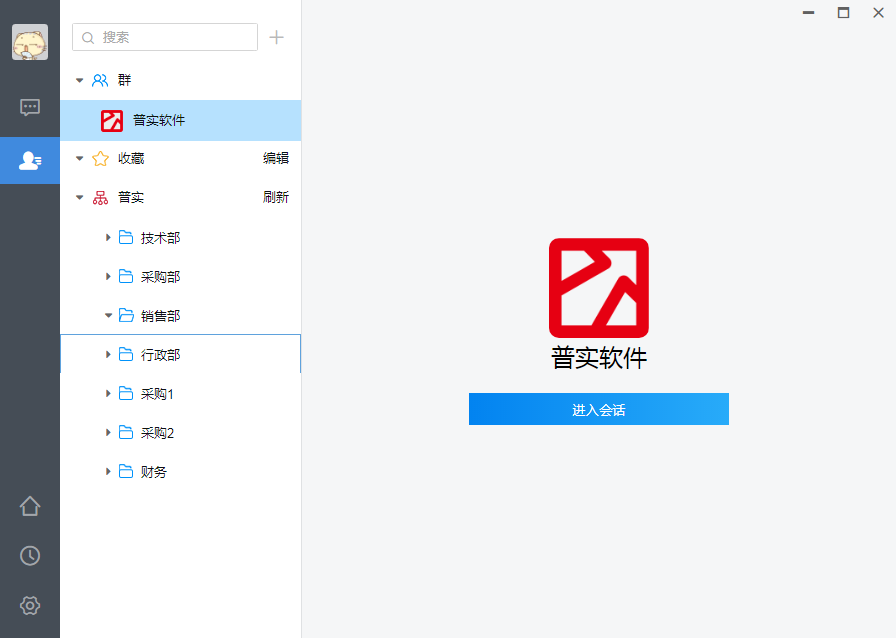This screenshot has height=638, width=896.
Task: Click the 技术部 folder icon
Action: pyautogui.click(x=126, y=237)
